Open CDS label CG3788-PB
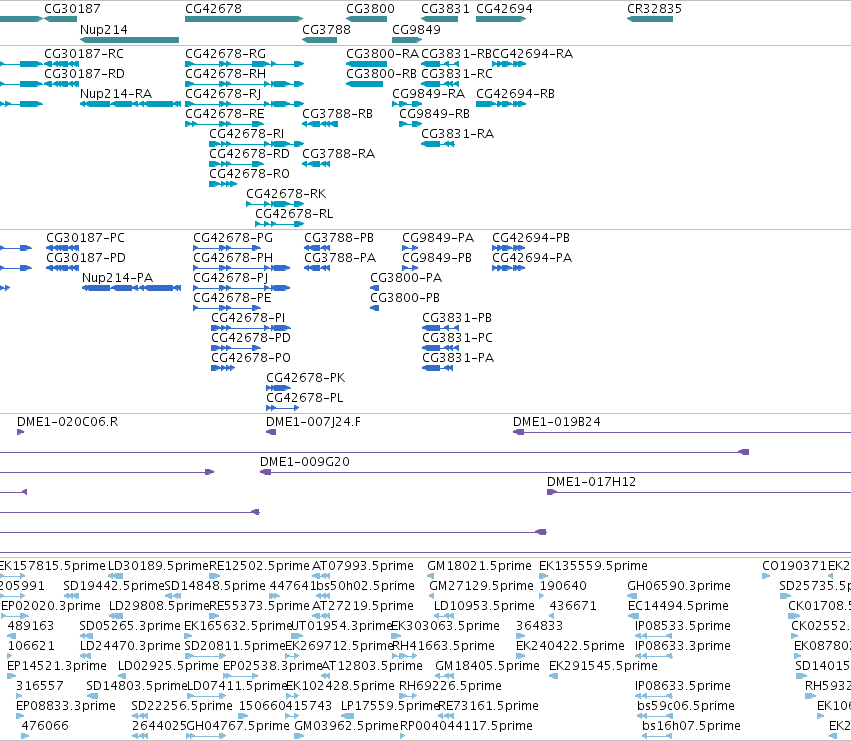 339,238
